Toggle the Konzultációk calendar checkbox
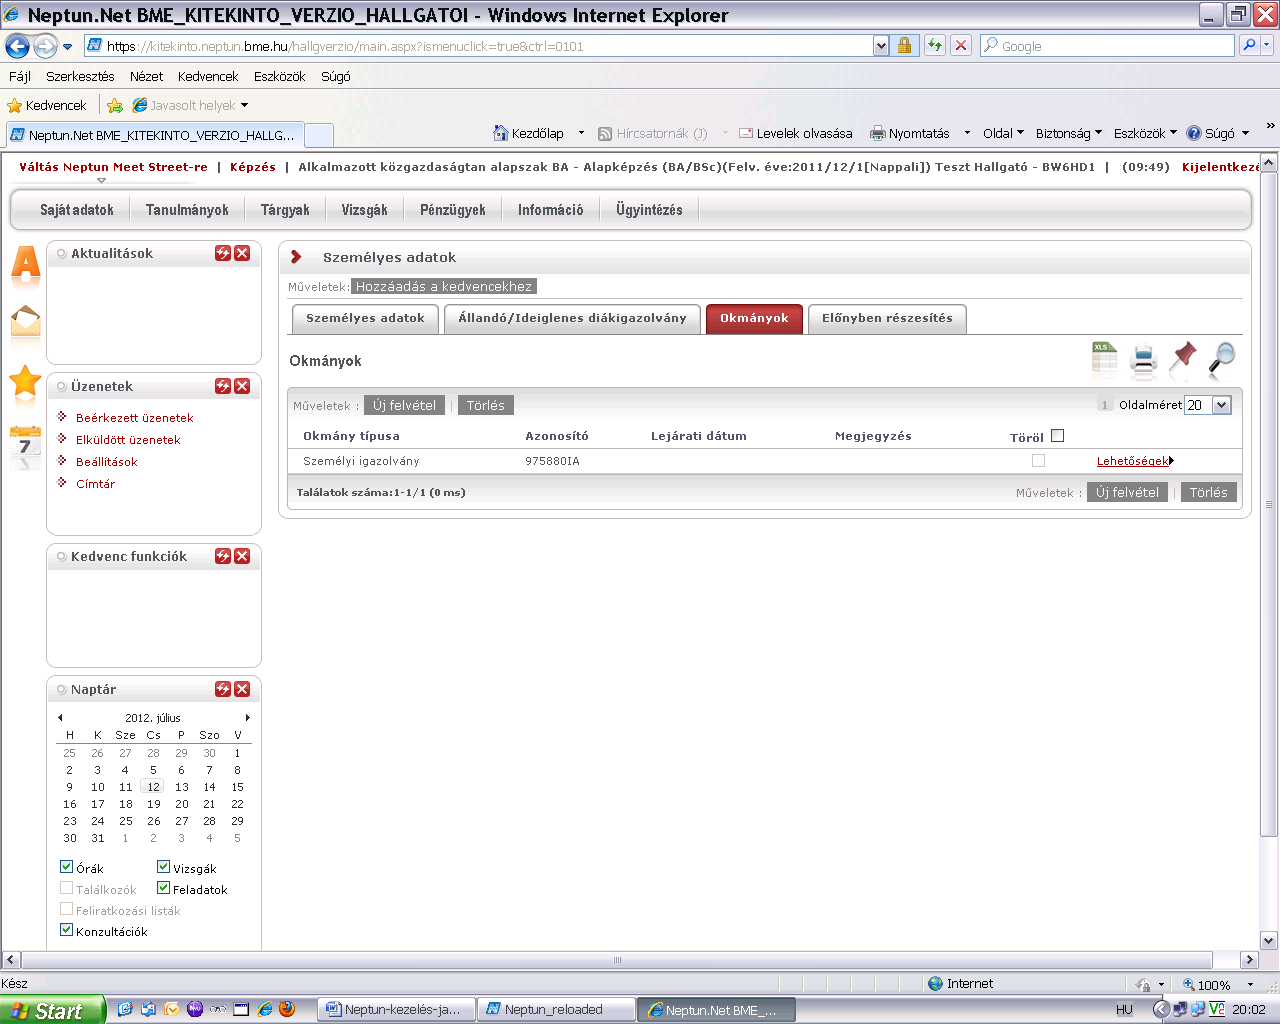The image size is (1280, 1024). 67,930
